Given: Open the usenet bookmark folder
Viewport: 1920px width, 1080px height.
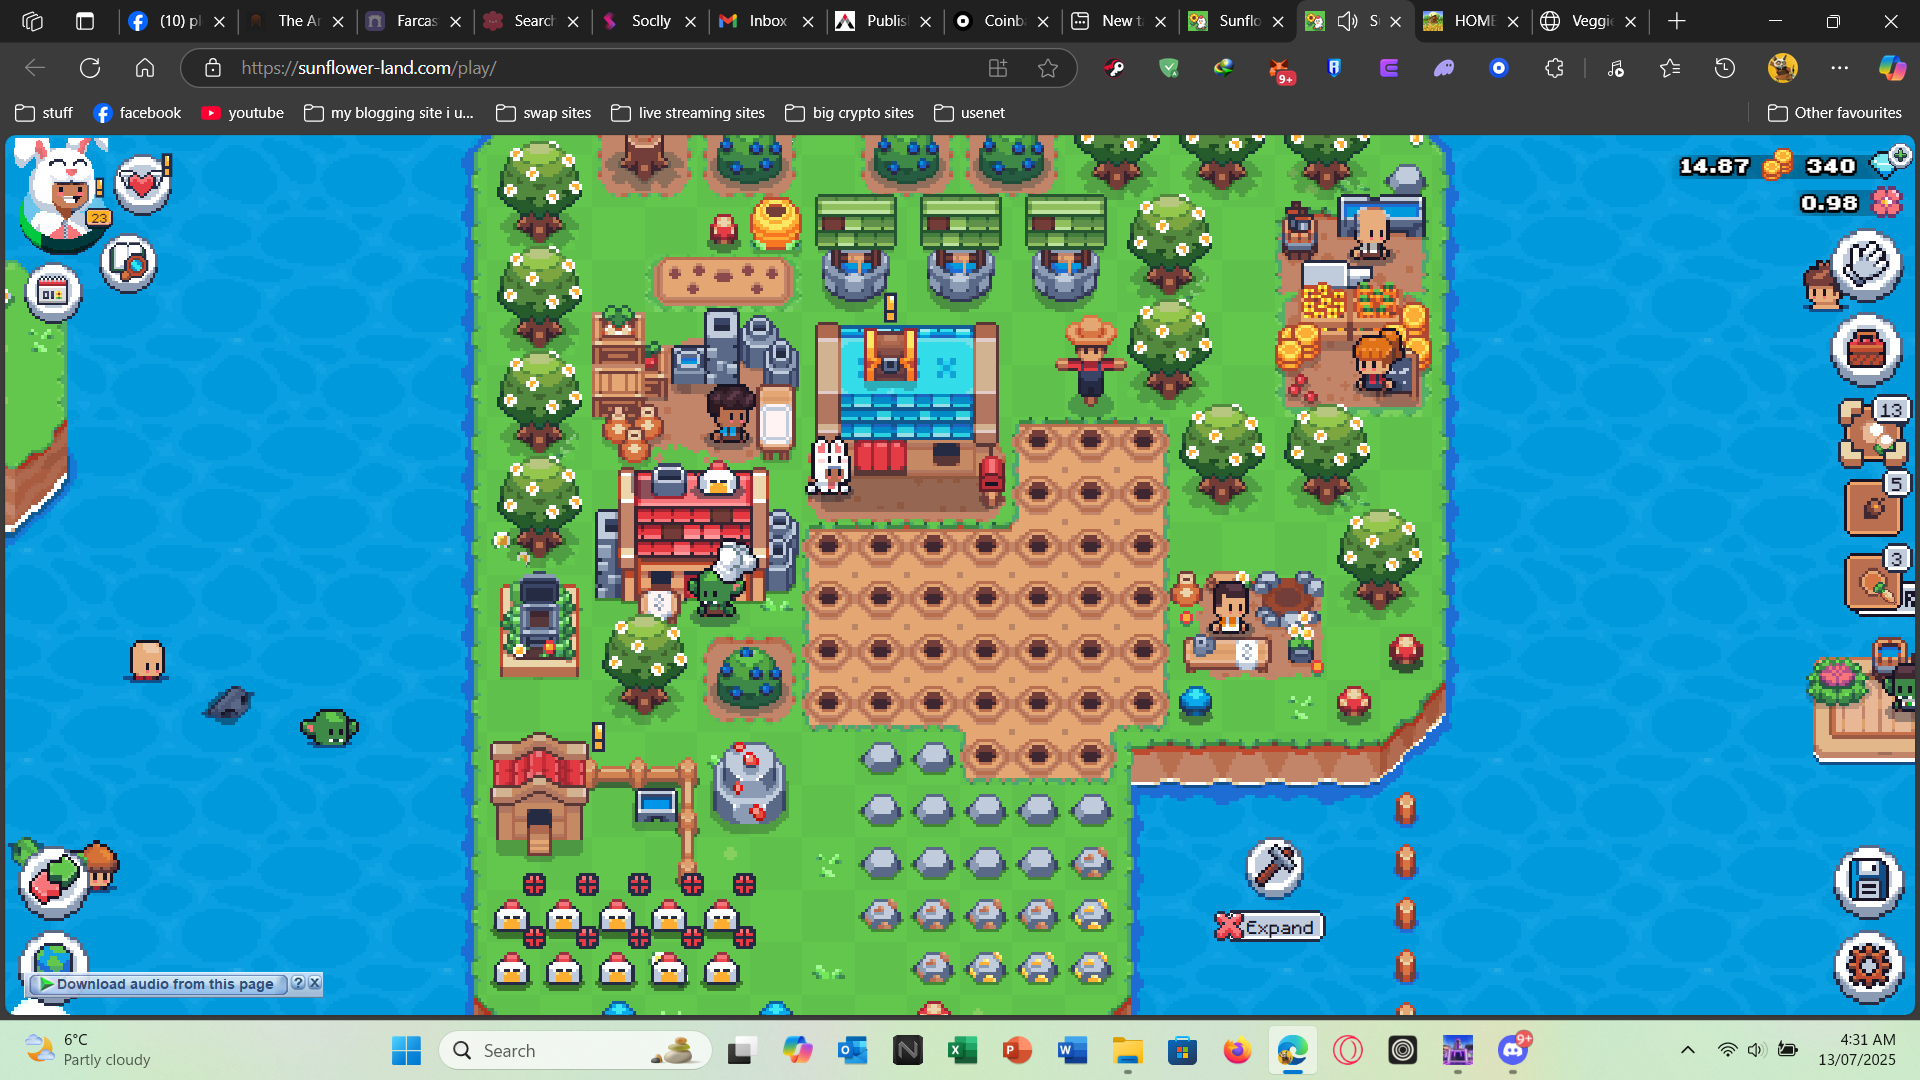Looking at the screenshot, I should (x=970, y=113).
